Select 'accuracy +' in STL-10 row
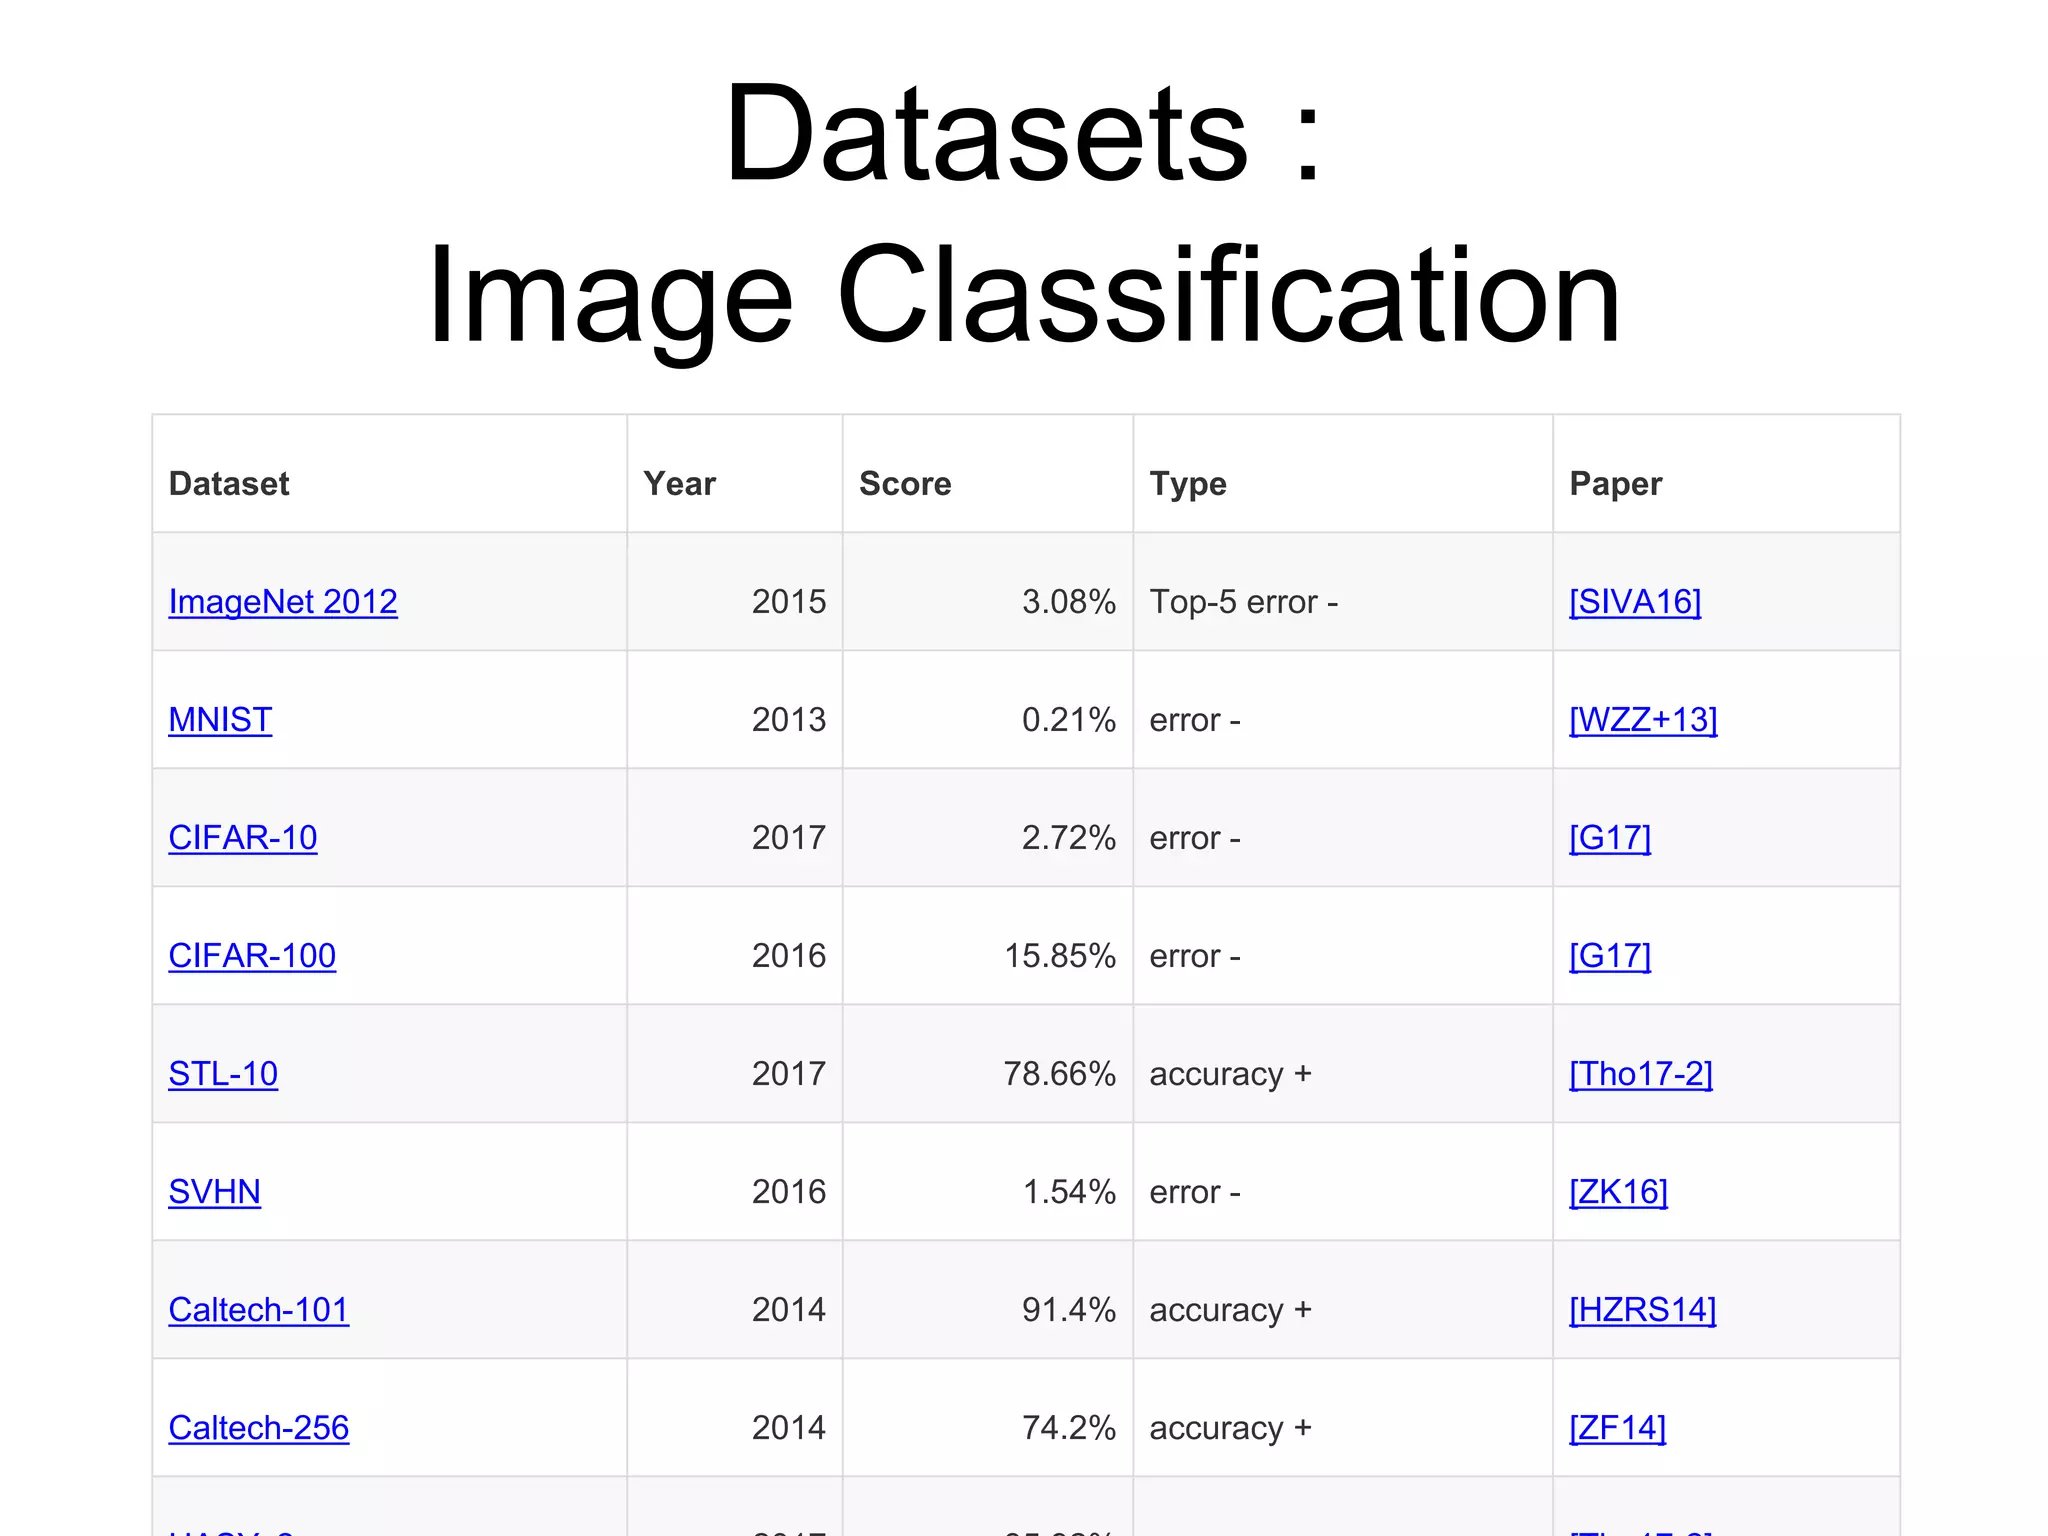 click(1230, 1075)
